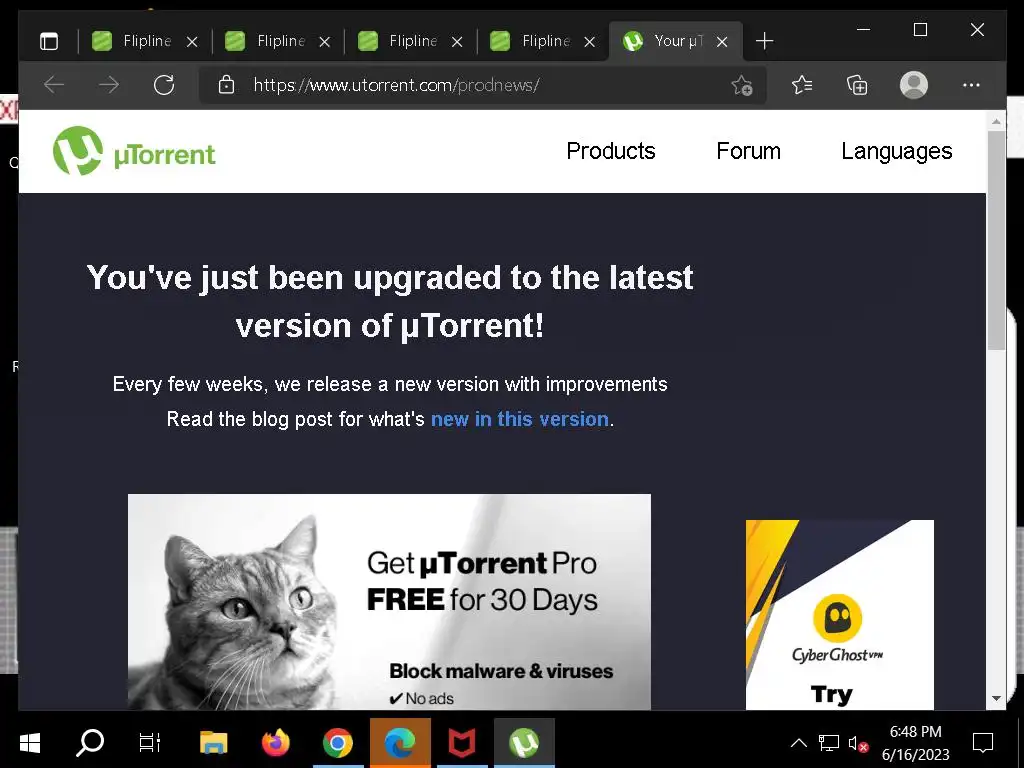Close the third Flipline tab
Screen dimensions: 1024x768
click(x=457, y=42)
